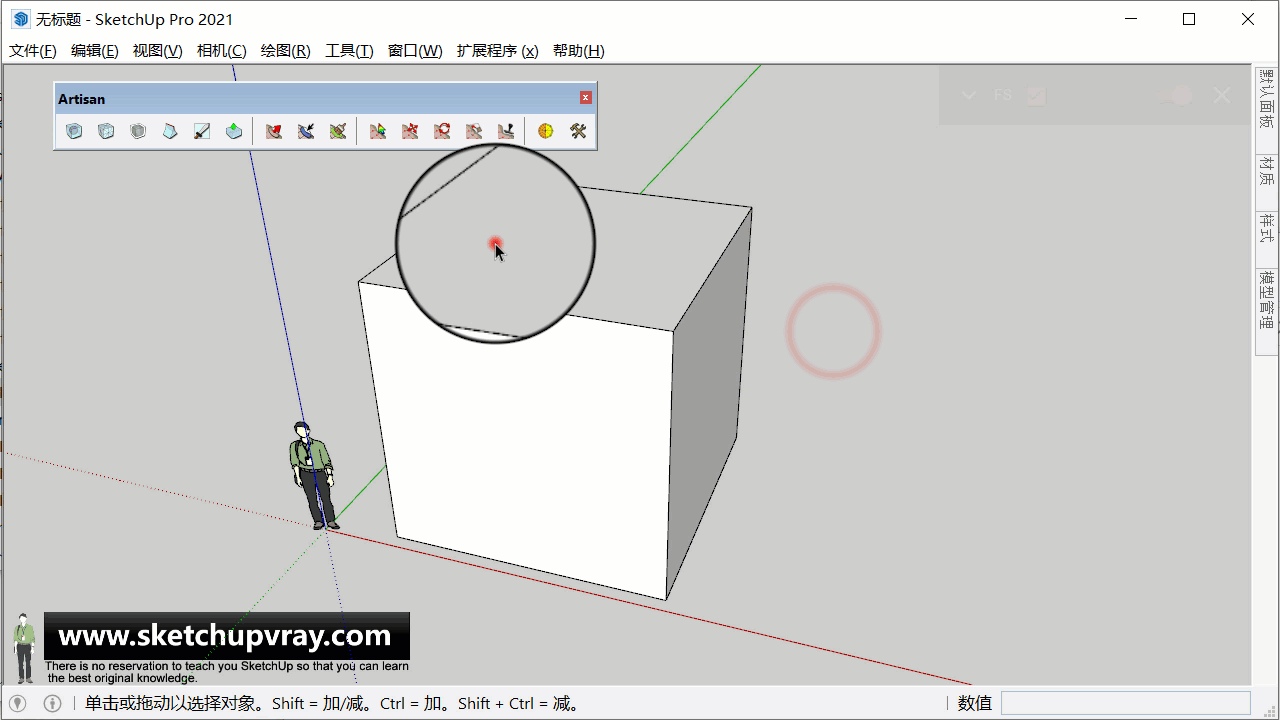Screen dimensions: 1280x720
Task: Open the 相机(C) menu
Action: tap(222, 51)
